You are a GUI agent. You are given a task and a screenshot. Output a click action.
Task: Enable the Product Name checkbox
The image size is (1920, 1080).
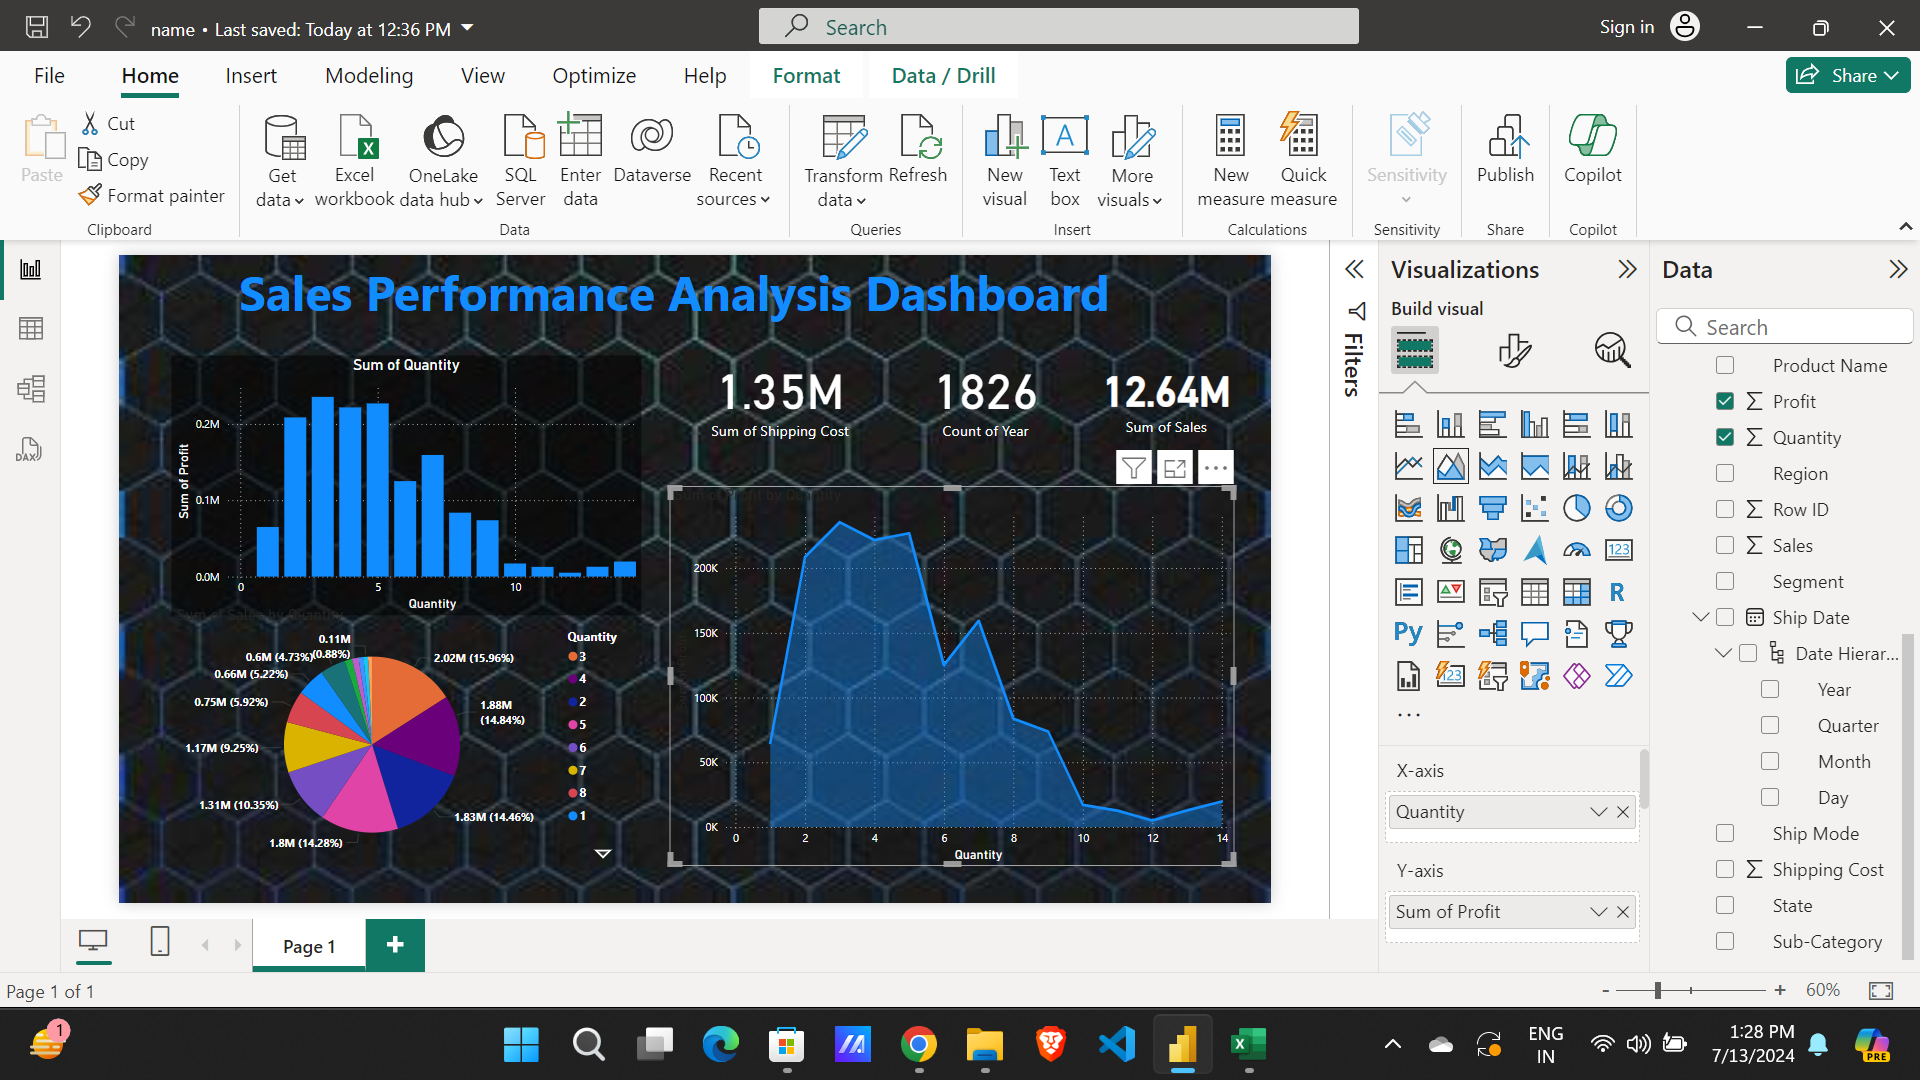(x=1725, y=365)
